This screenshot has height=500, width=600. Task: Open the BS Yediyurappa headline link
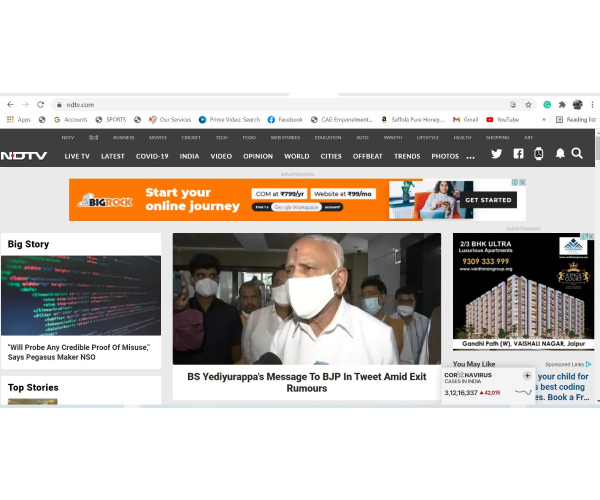click(x=306, y=382)
